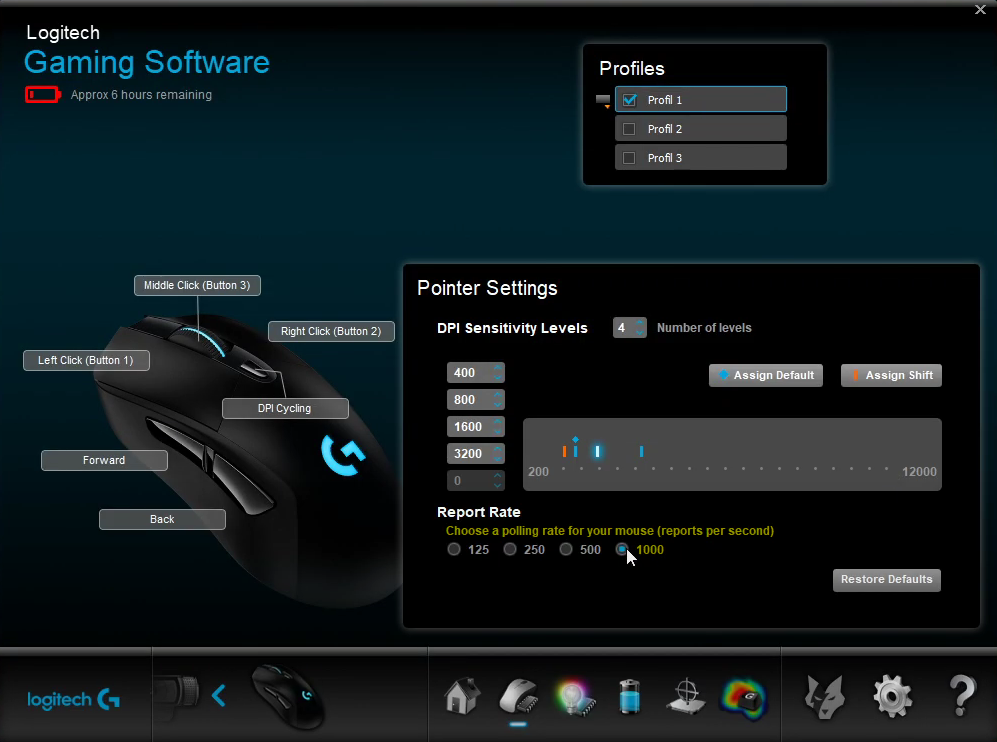Open the surface tuning crosshair icon
The image size is (997, 742).
[686, 696]
